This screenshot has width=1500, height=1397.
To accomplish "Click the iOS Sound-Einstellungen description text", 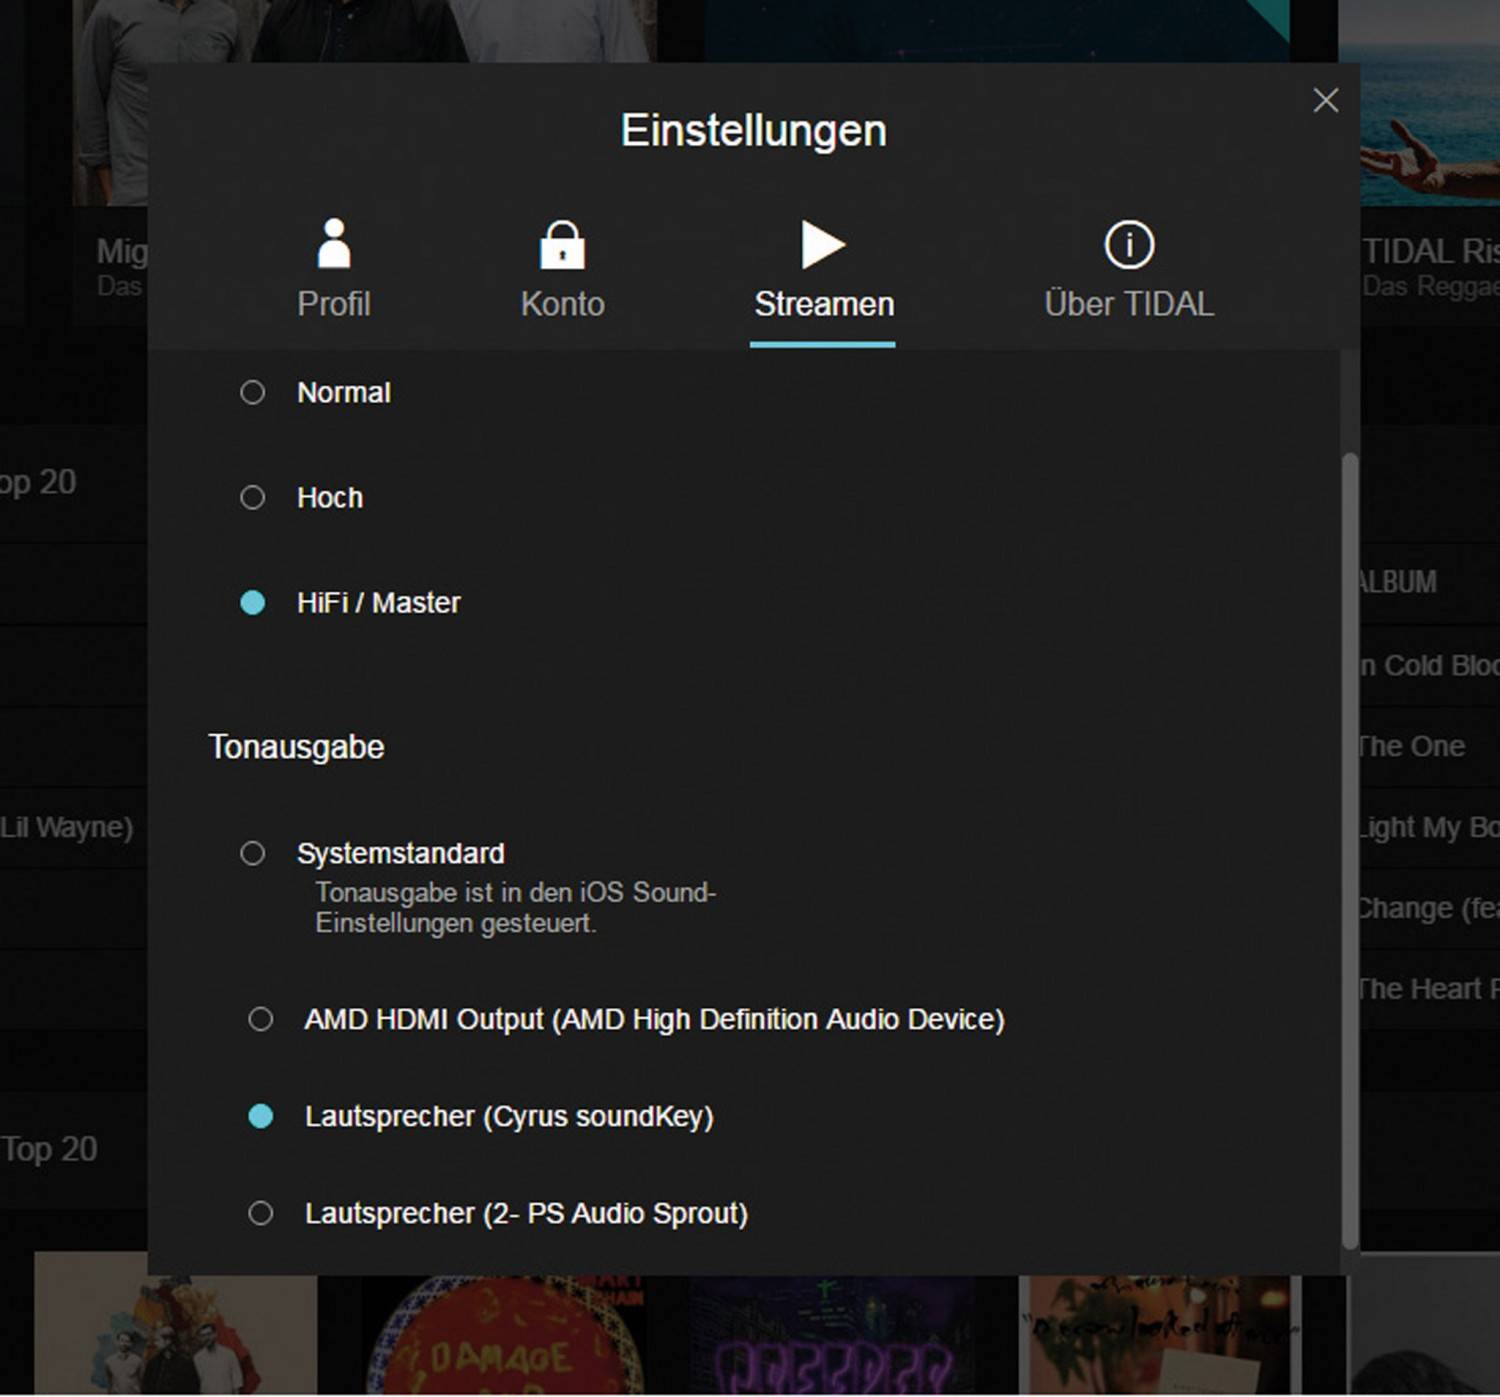I will tap(516, 907).
